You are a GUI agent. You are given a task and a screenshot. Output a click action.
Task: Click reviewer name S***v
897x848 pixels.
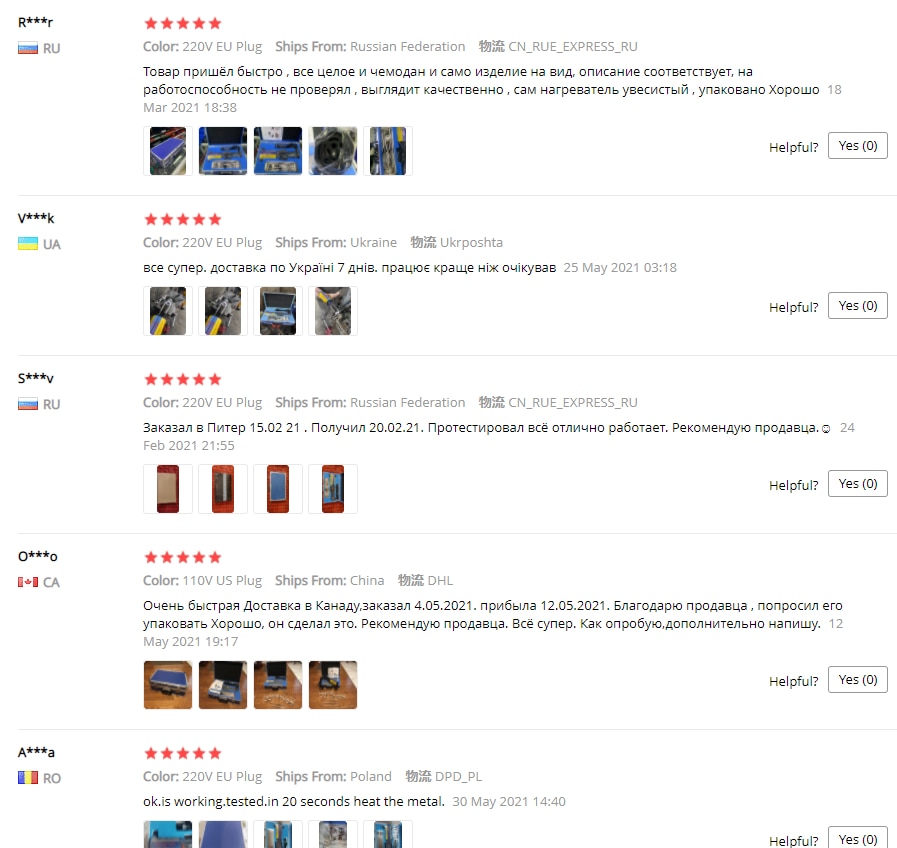pos(35,378)
